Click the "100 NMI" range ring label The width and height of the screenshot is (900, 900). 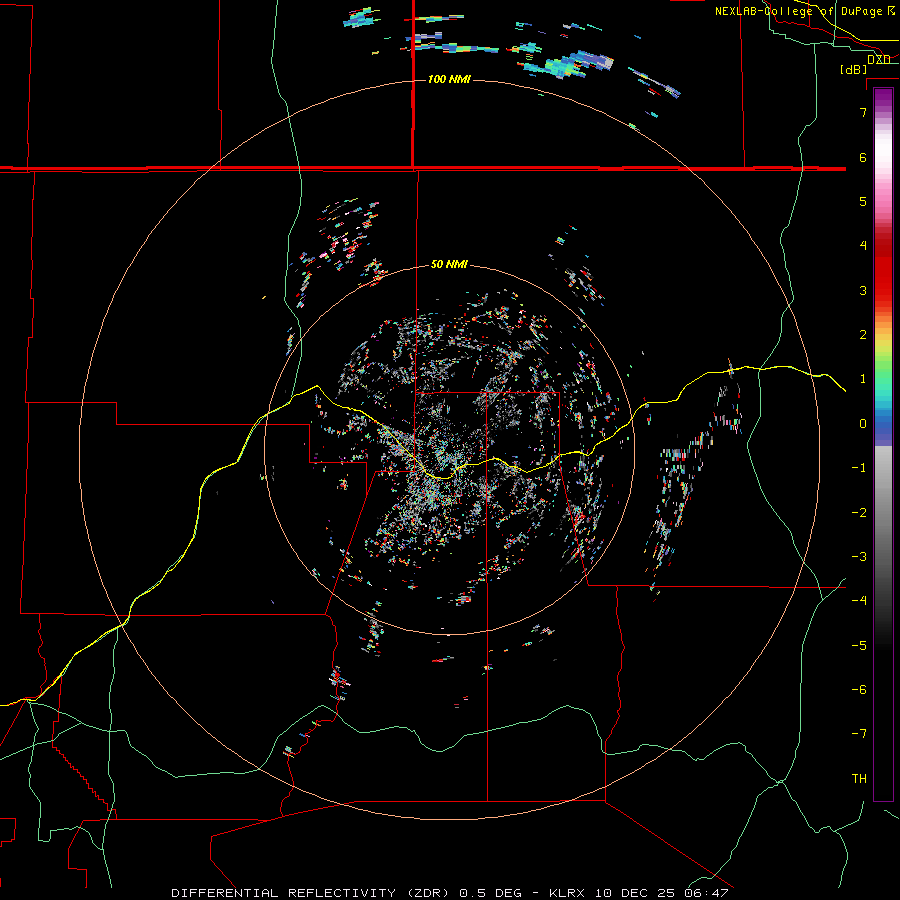(x=449, y=79)
